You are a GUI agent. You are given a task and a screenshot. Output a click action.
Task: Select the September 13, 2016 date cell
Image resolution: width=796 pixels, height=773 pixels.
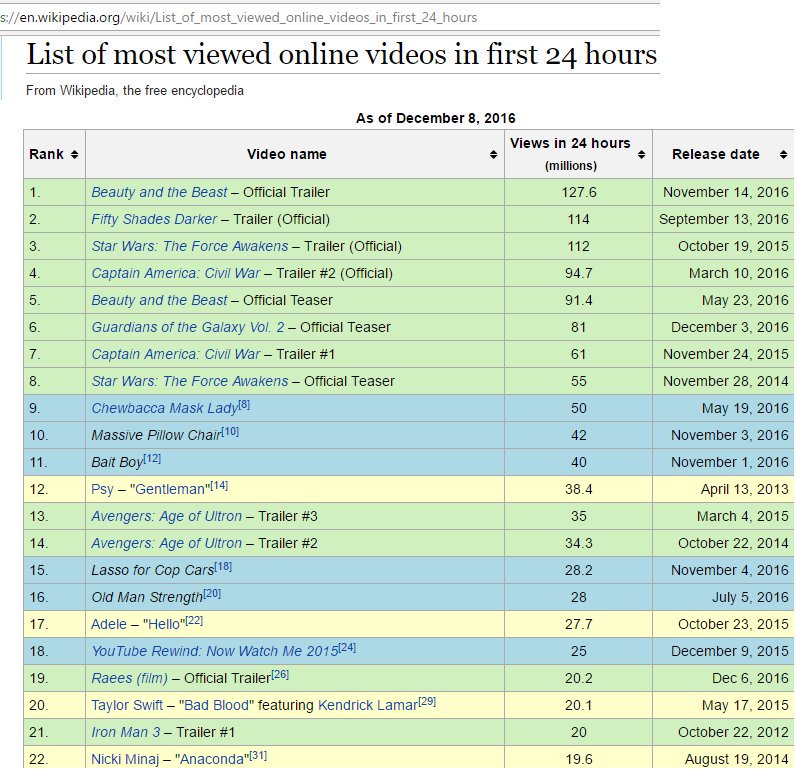click(723, 219)
